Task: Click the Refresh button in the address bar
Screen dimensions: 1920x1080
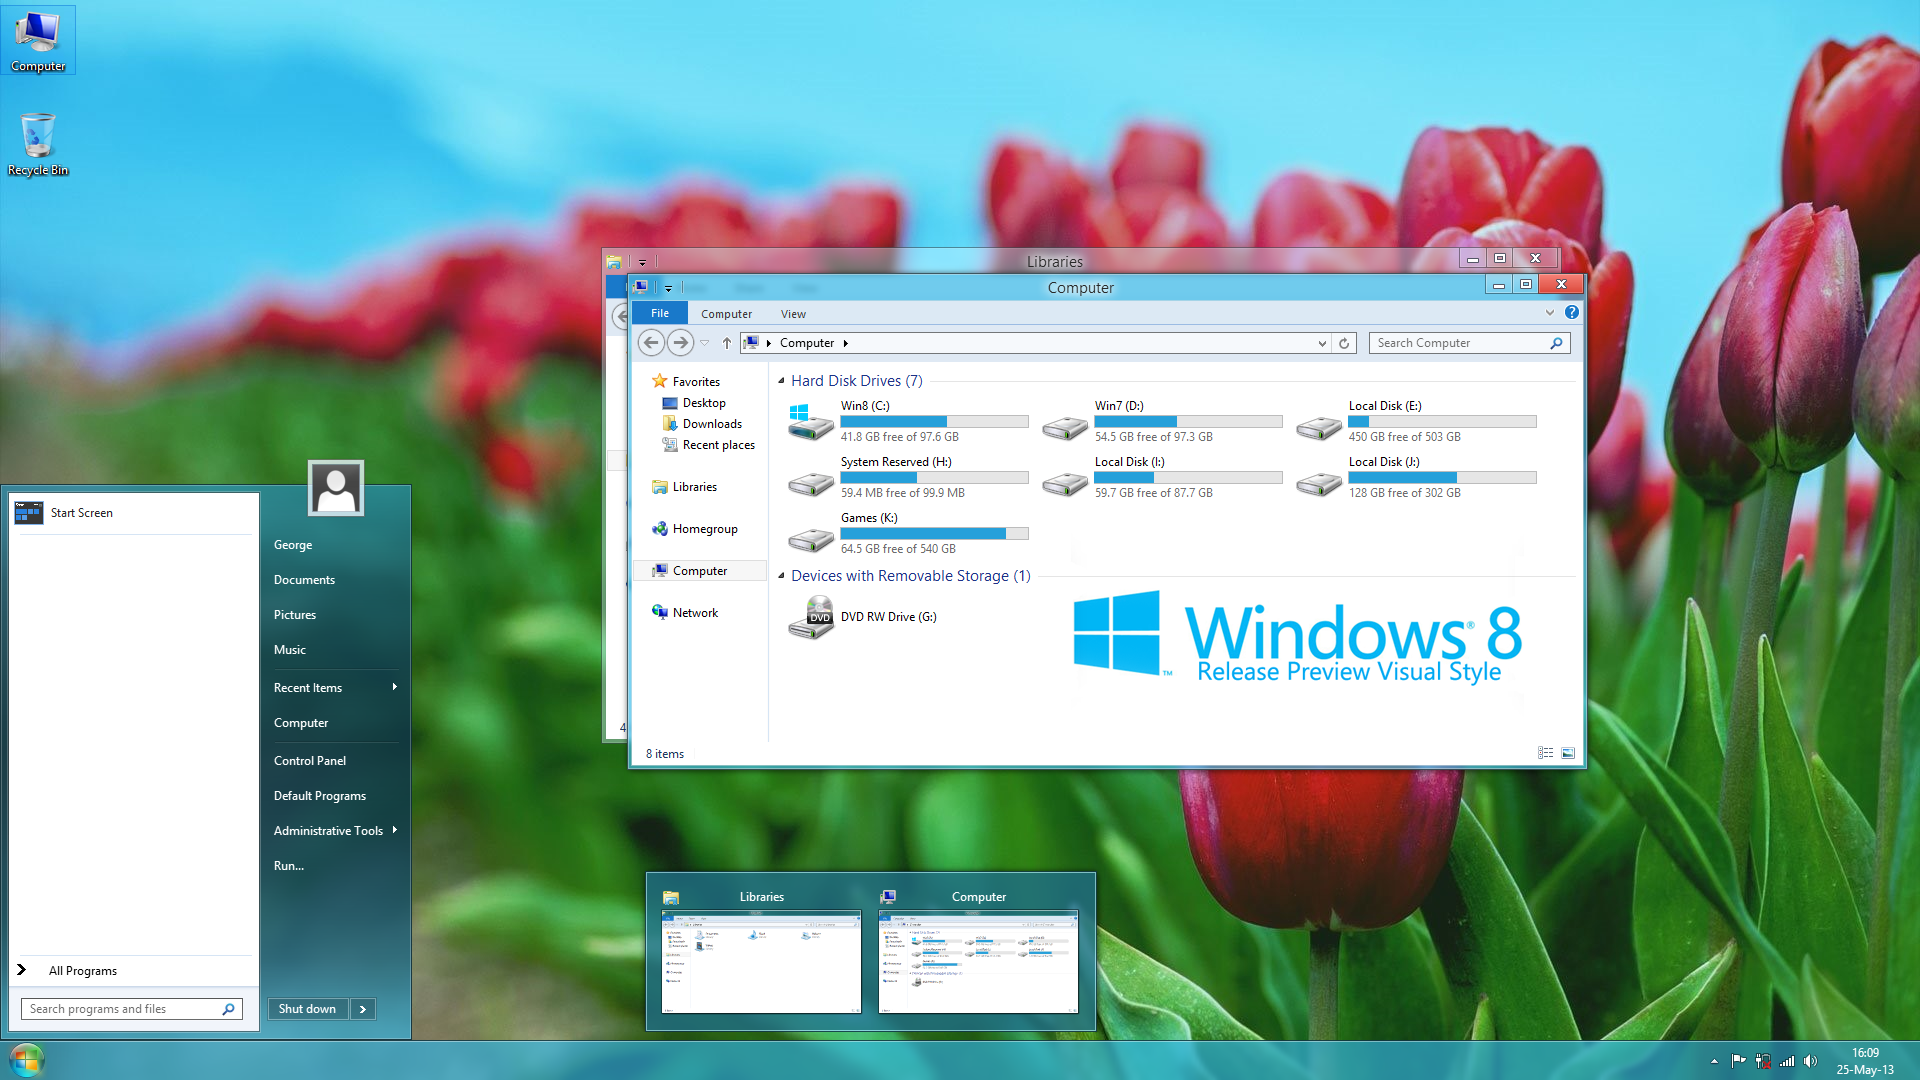Action: (x=1344, y=343)
